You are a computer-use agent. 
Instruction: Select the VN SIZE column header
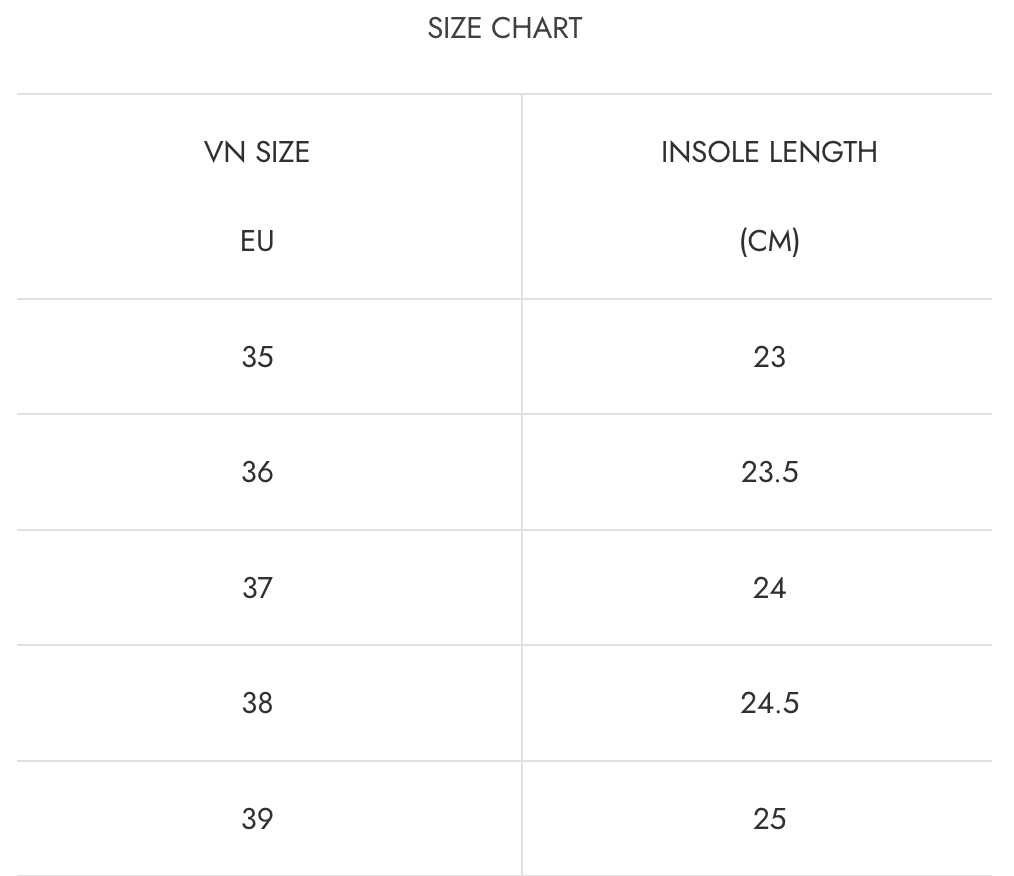(x=257, y=152)
